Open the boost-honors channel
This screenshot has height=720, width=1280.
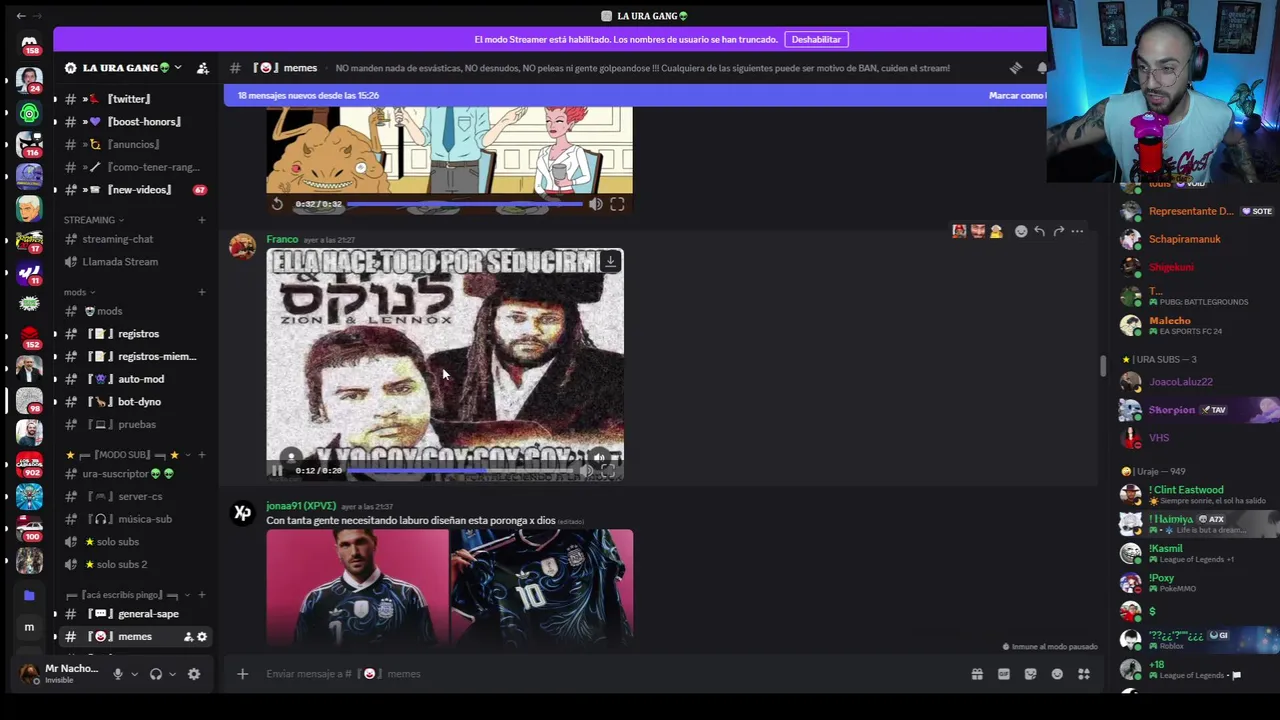pyautogui.click(x=132, y=122)
